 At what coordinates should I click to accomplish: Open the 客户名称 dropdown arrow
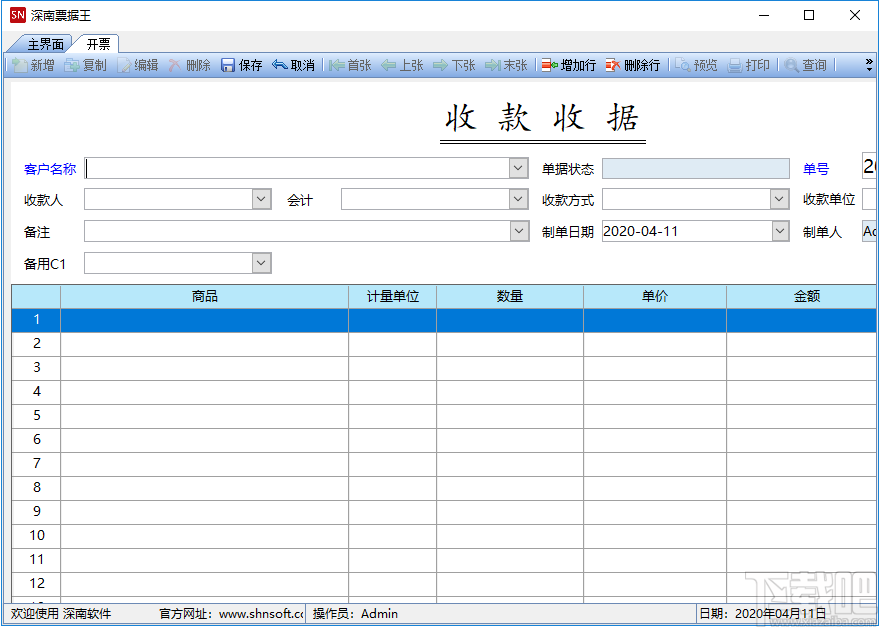[518, 168]
